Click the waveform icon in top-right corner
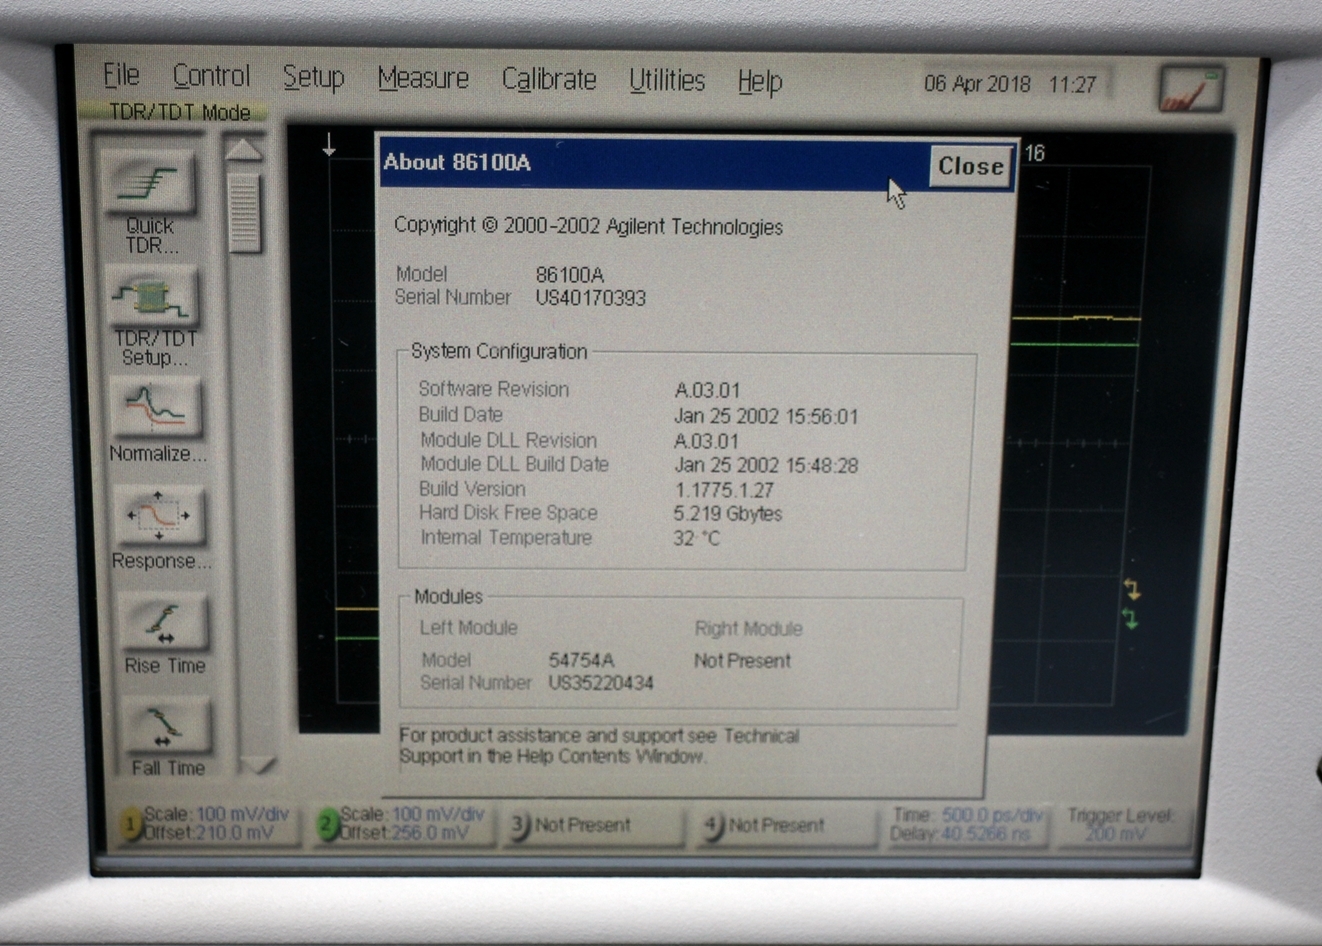1322x946 pixels. coord(1191,88)
